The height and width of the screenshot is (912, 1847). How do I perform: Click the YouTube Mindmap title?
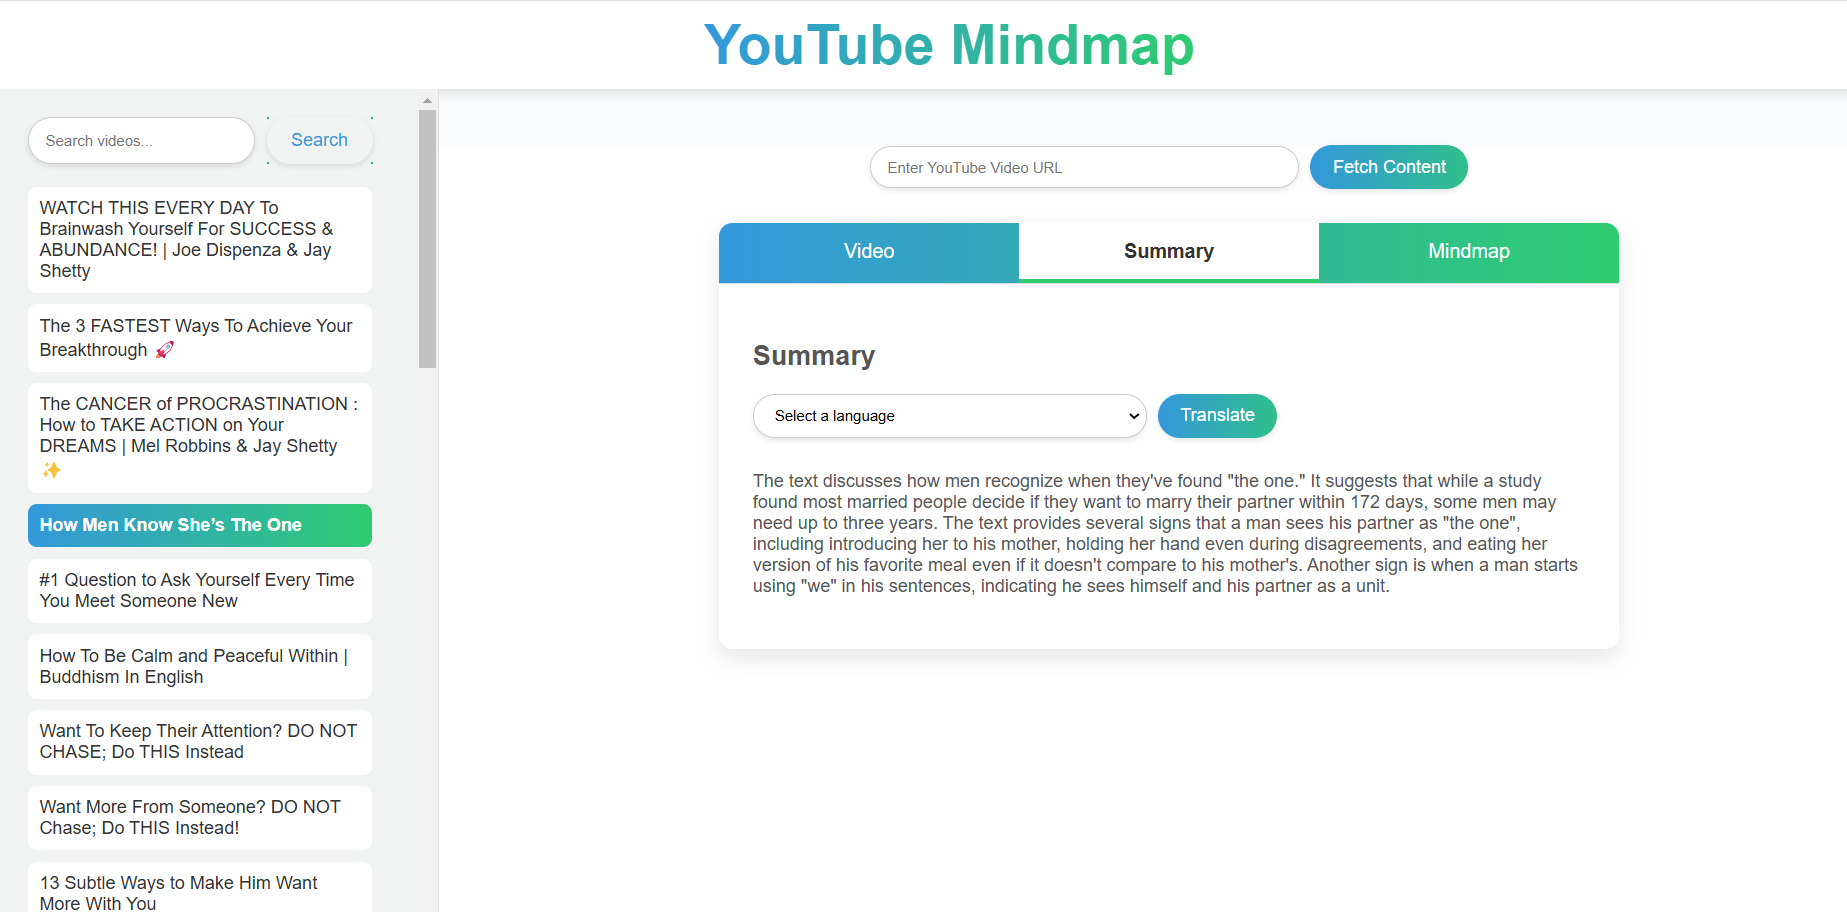pos(948,45)
